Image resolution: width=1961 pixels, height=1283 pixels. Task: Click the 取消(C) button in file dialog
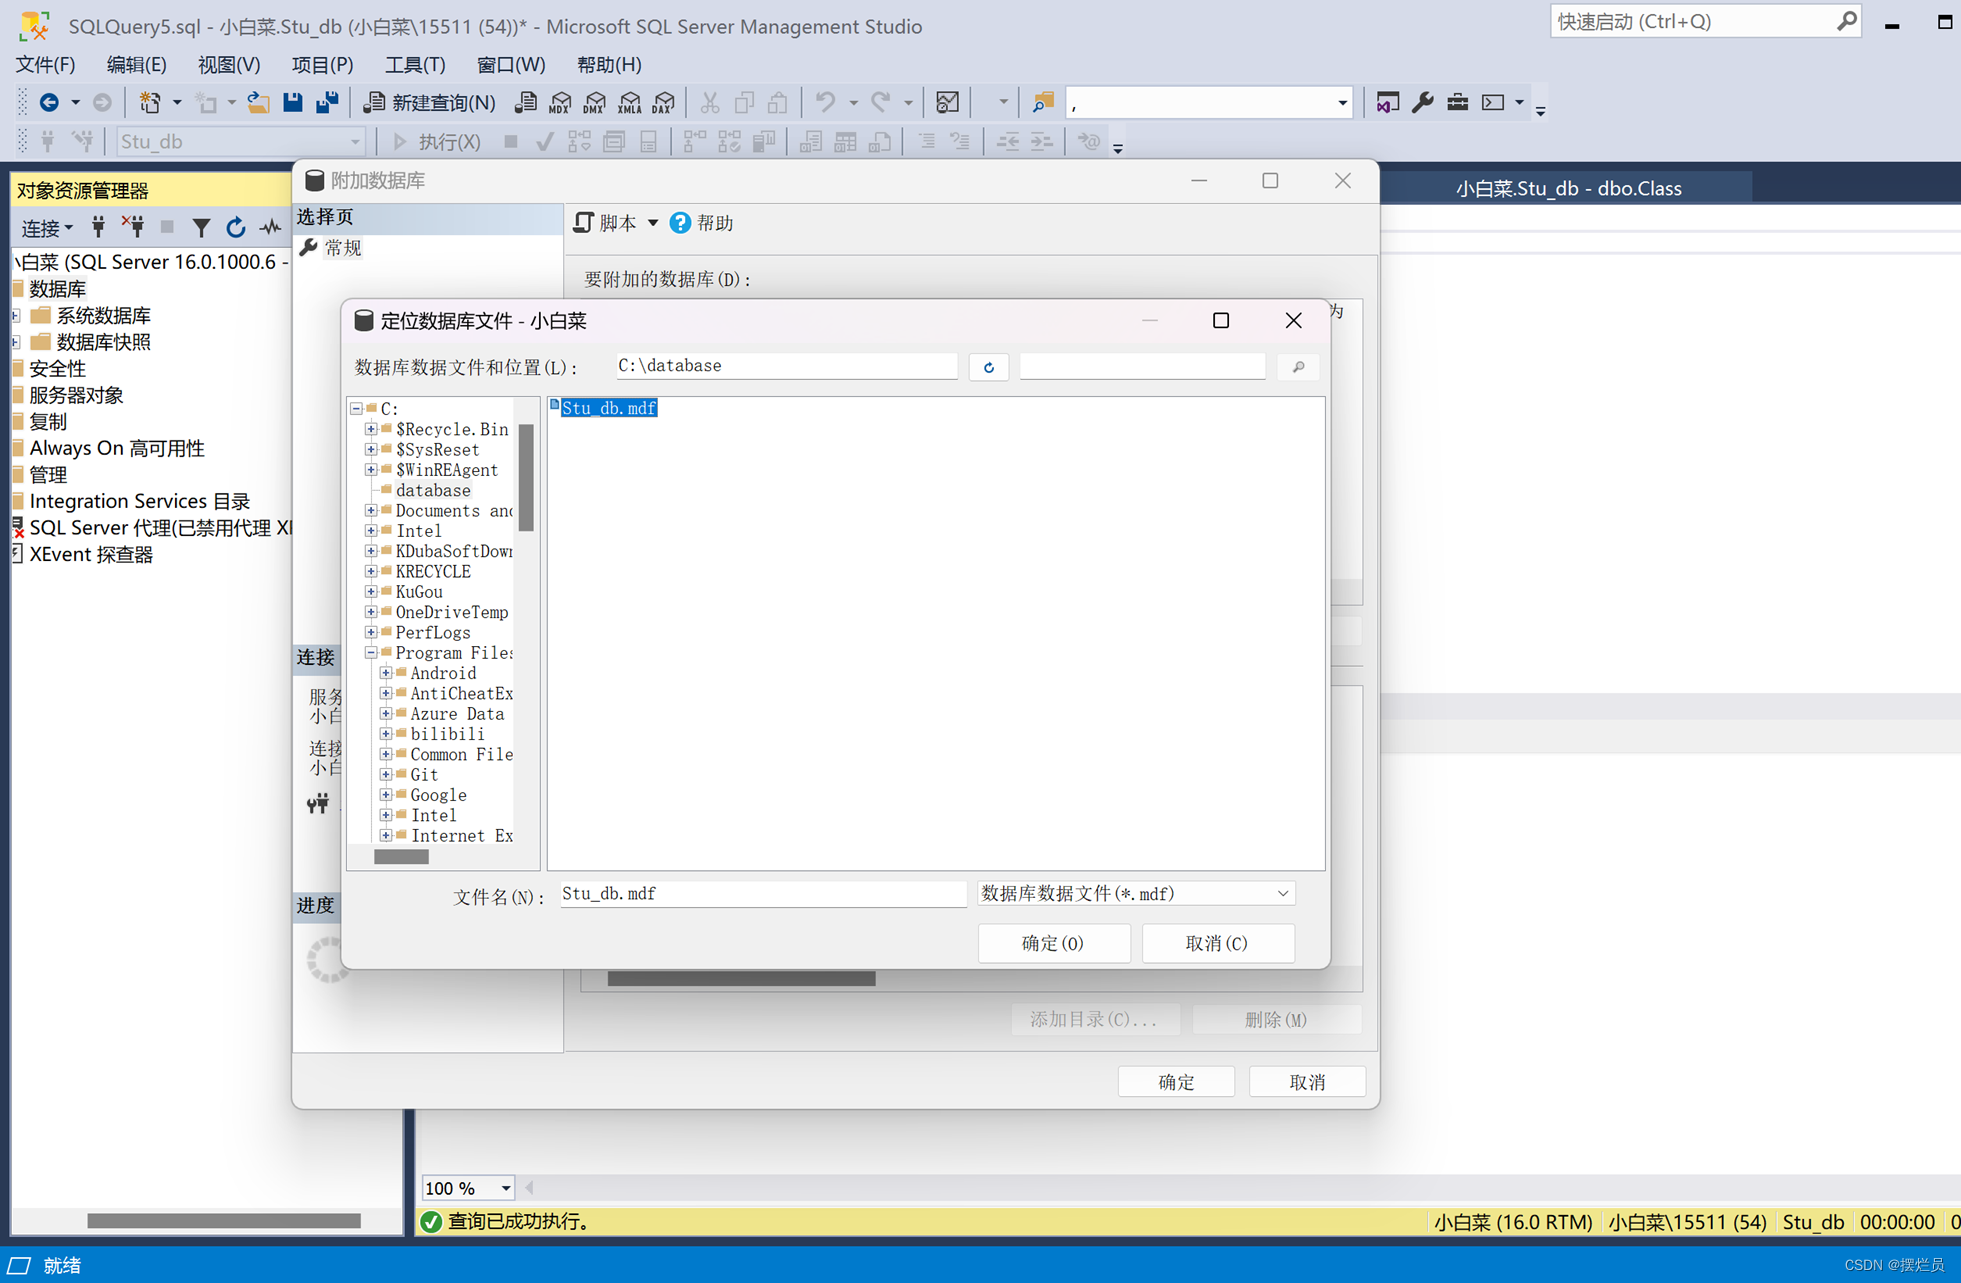coord(1217,943)
